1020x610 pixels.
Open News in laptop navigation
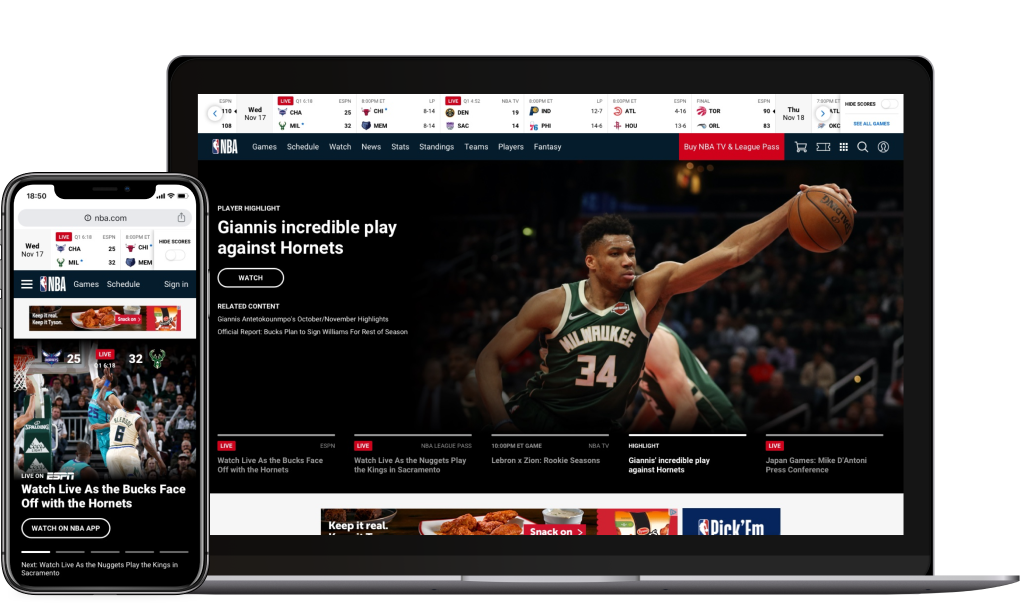click(x=371, y=147)
